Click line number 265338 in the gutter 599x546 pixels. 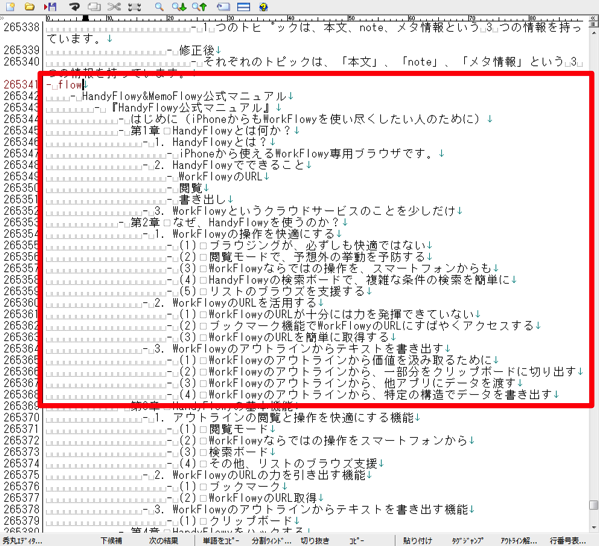point(21,28)
